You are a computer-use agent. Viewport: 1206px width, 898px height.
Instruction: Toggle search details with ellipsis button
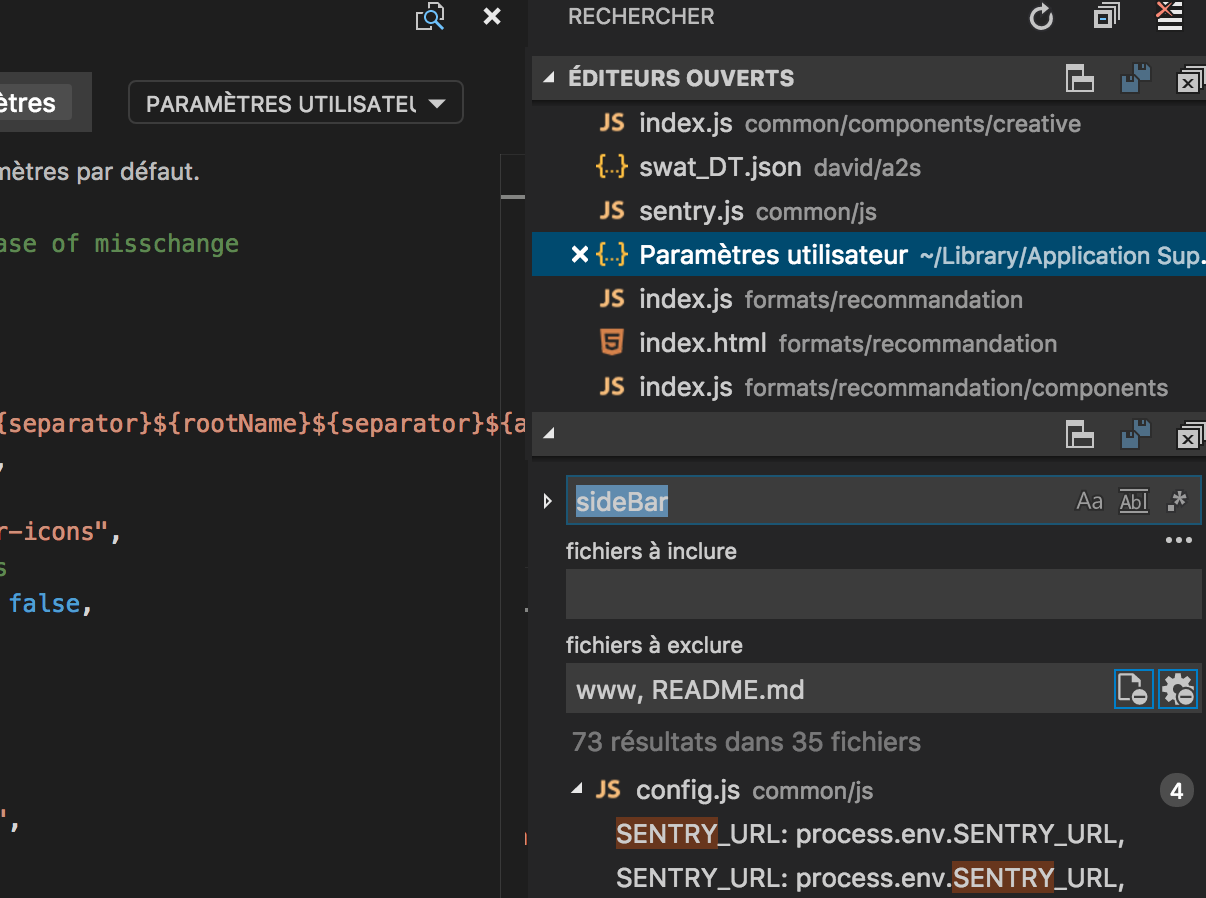1178,540
